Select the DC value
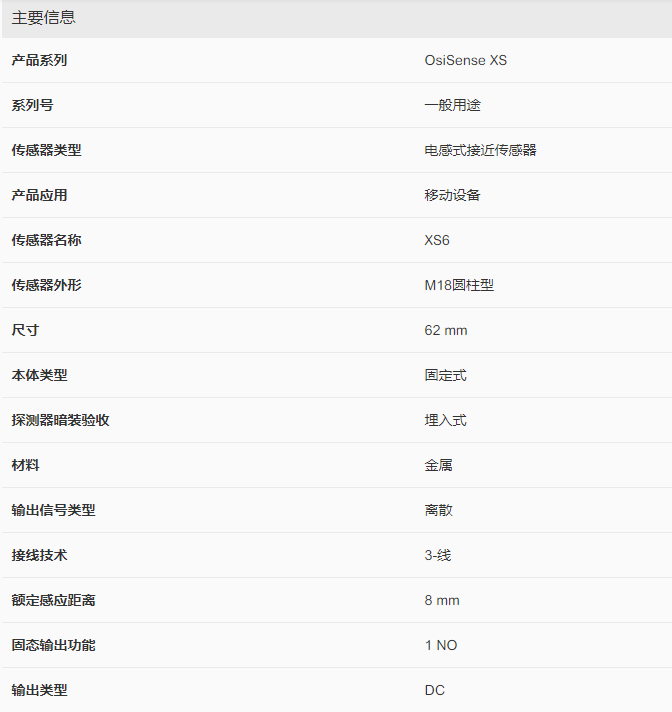This screenshot has width=672, height=712. [435, 690]
